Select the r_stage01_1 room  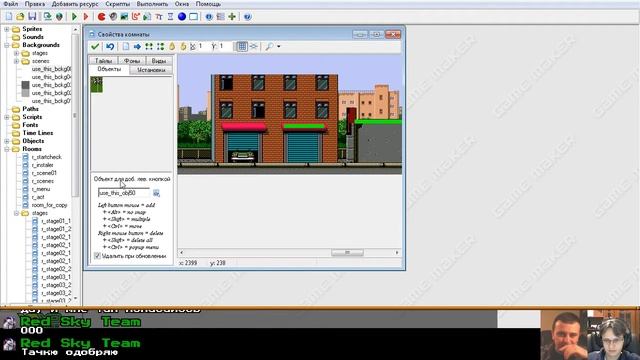(x=56, y=221)
